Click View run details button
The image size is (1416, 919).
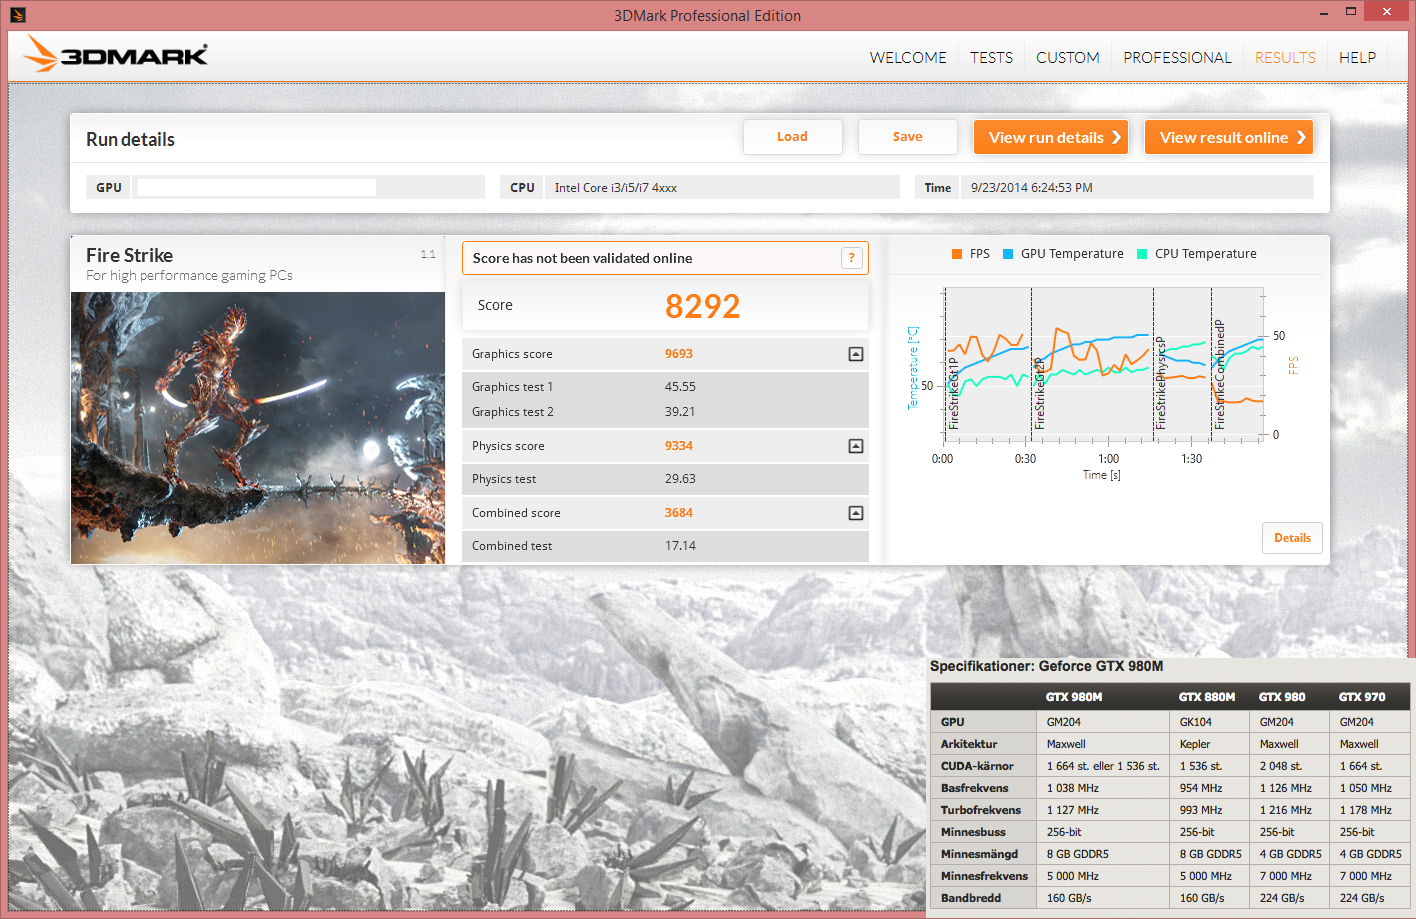[x=1051, y=138]
